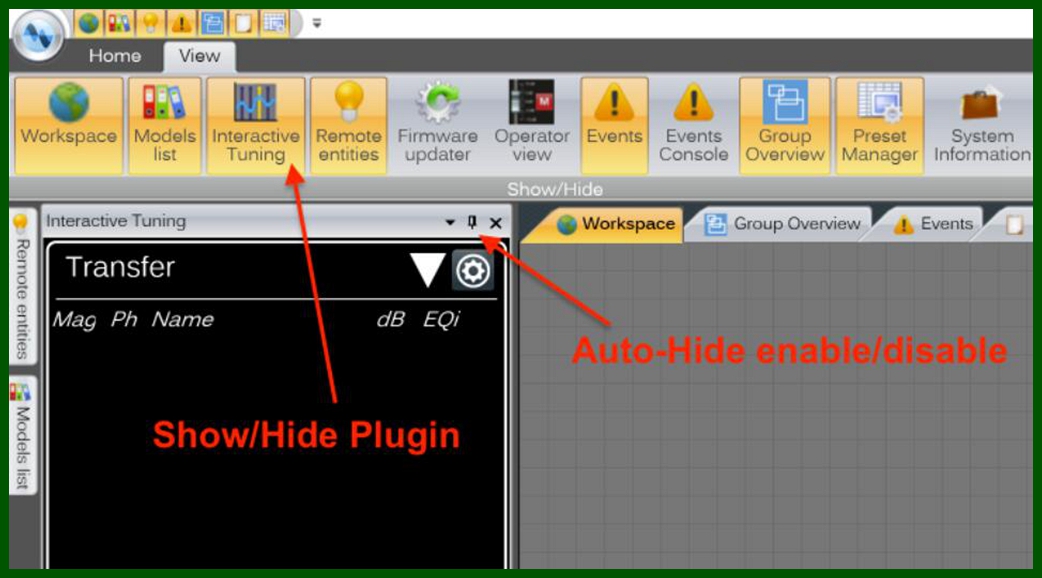Click binders icon in quick access toolbar
1042x578 pixels.
pyautogui.click(x=119, y=23)
